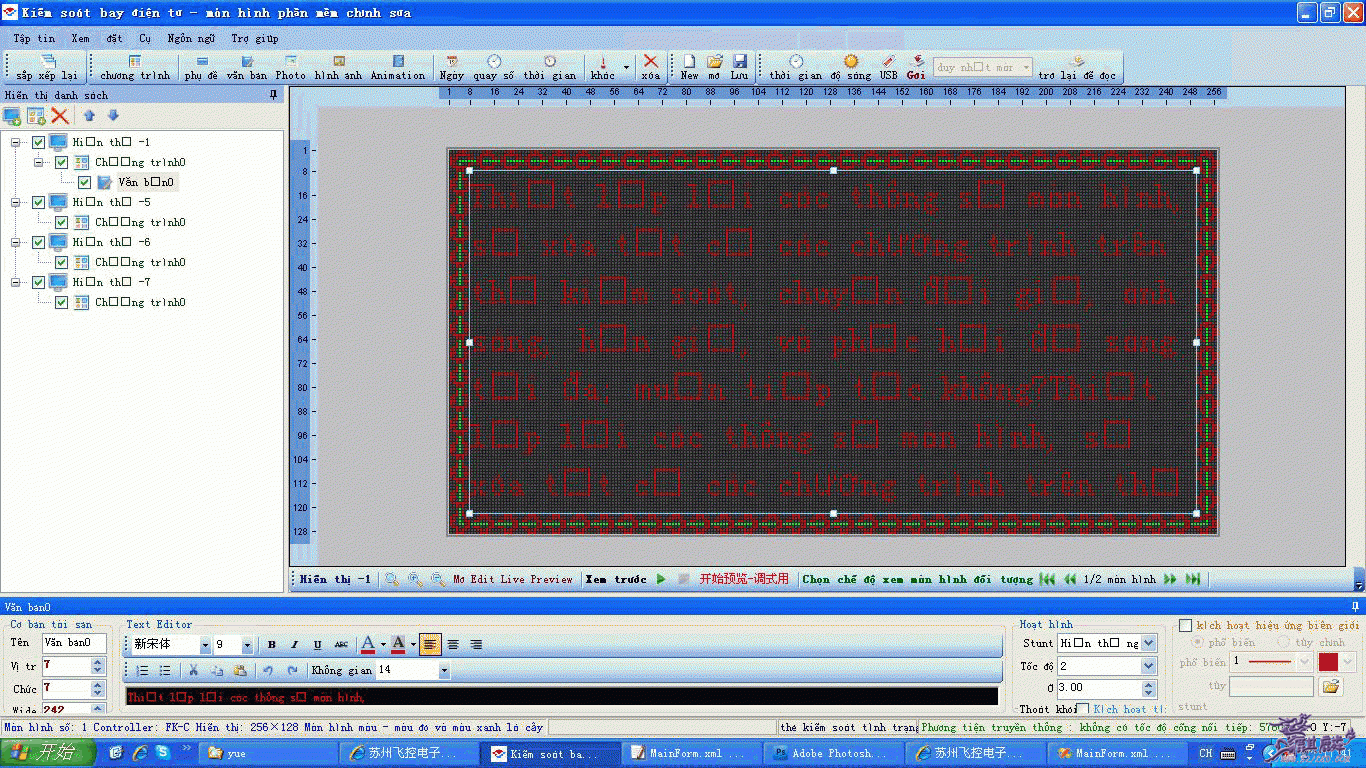Open the Stunt effect dropdown
This screenshot has width=1366, height=768.
pos(1148,644)
